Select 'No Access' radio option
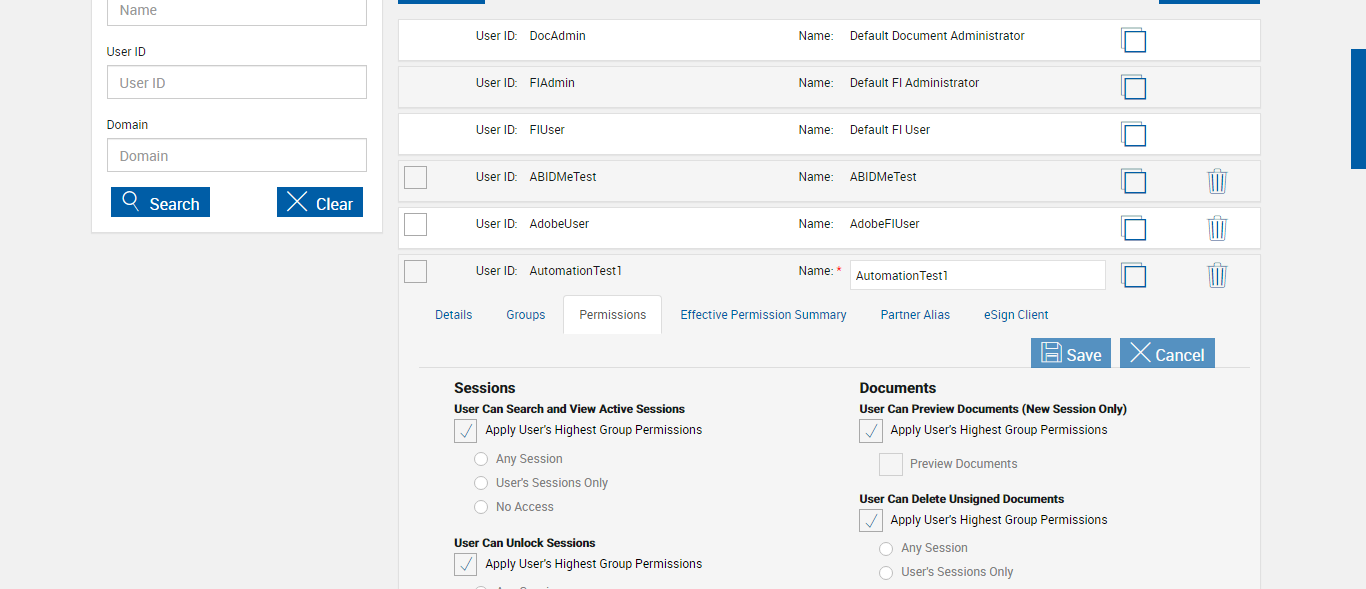 (481, 507)
